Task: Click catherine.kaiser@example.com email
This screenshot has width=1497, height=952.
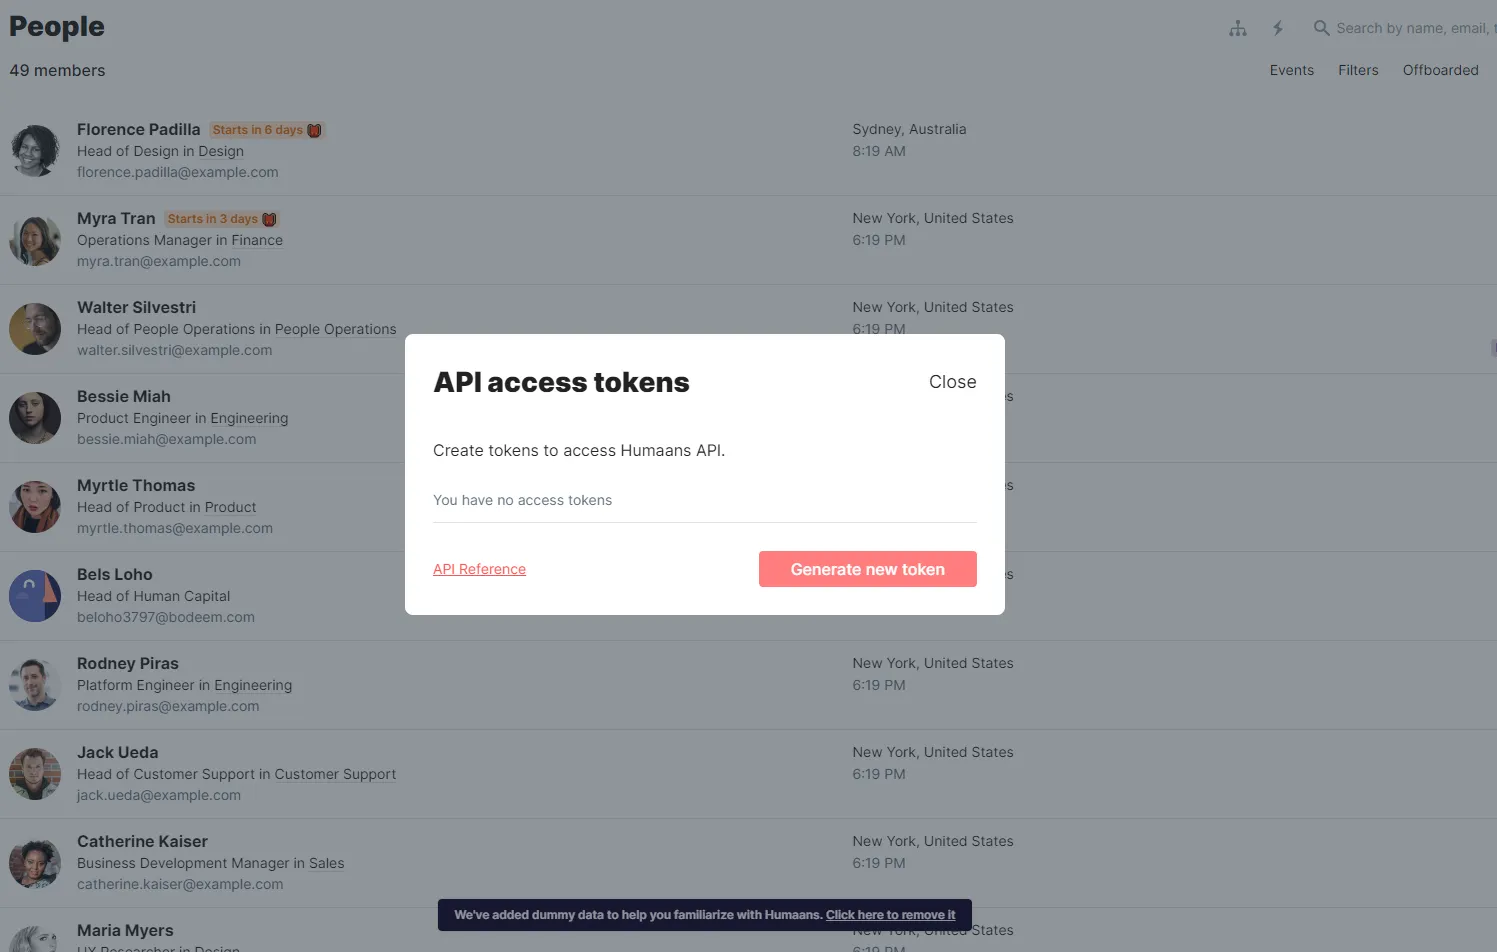Action: tap(180, 884)
